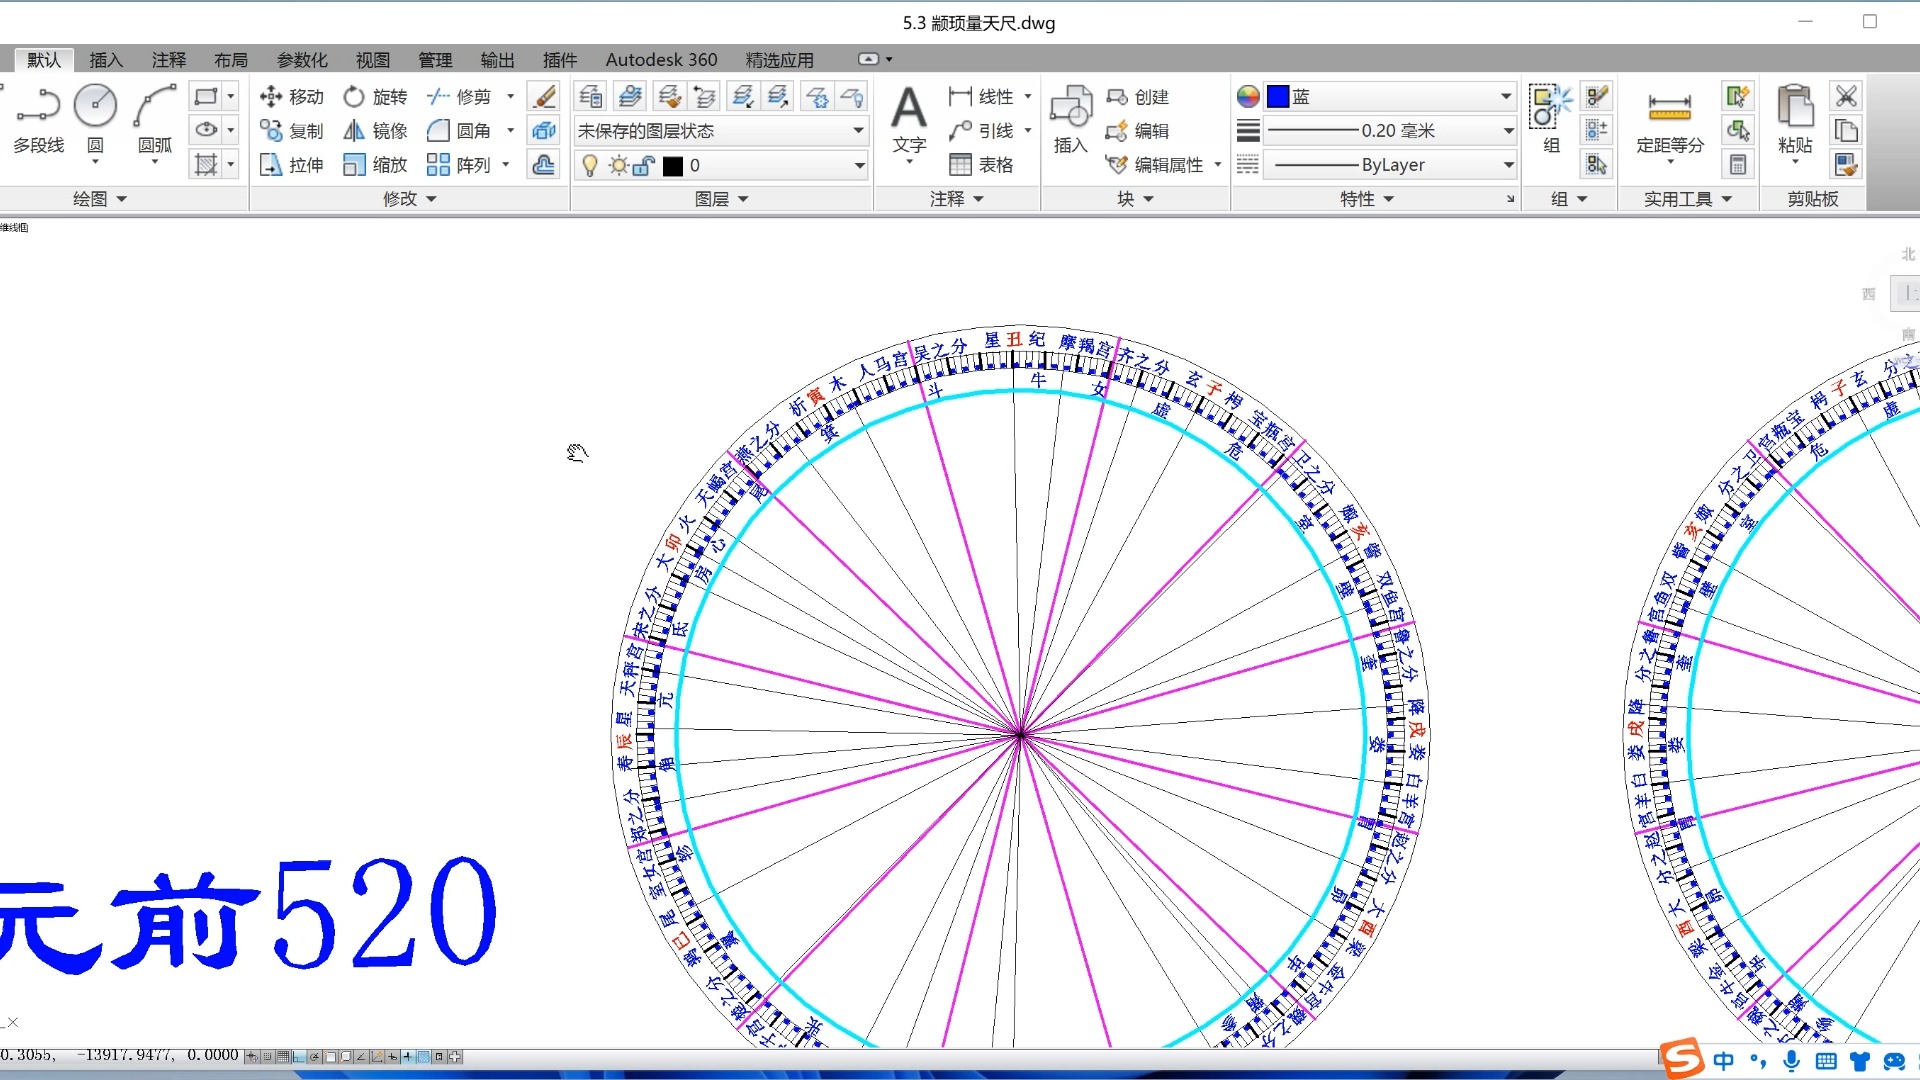
Task: Switch to the 参数化 (Parametric) ribbon tab
Action: point(302,60)
